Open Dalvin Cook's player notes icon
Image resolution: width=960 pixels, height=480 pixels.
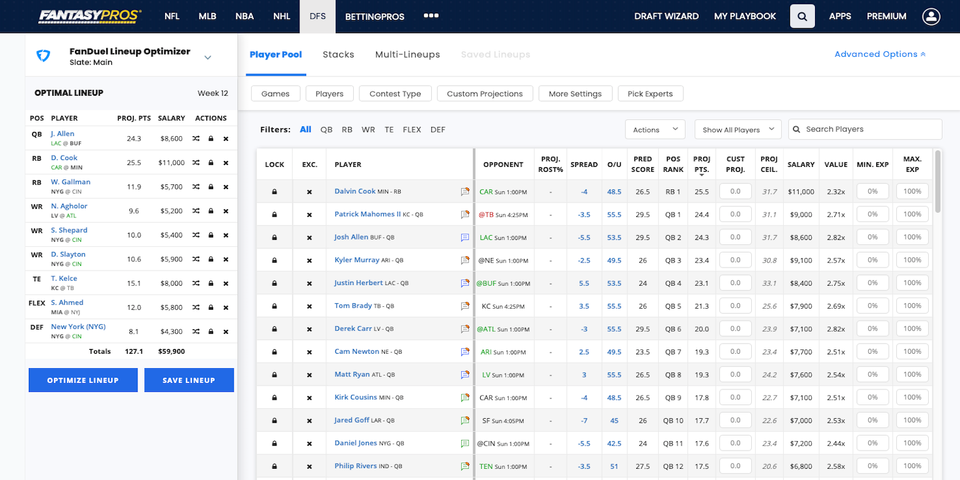pyautogui.click(x=465, y=192)
